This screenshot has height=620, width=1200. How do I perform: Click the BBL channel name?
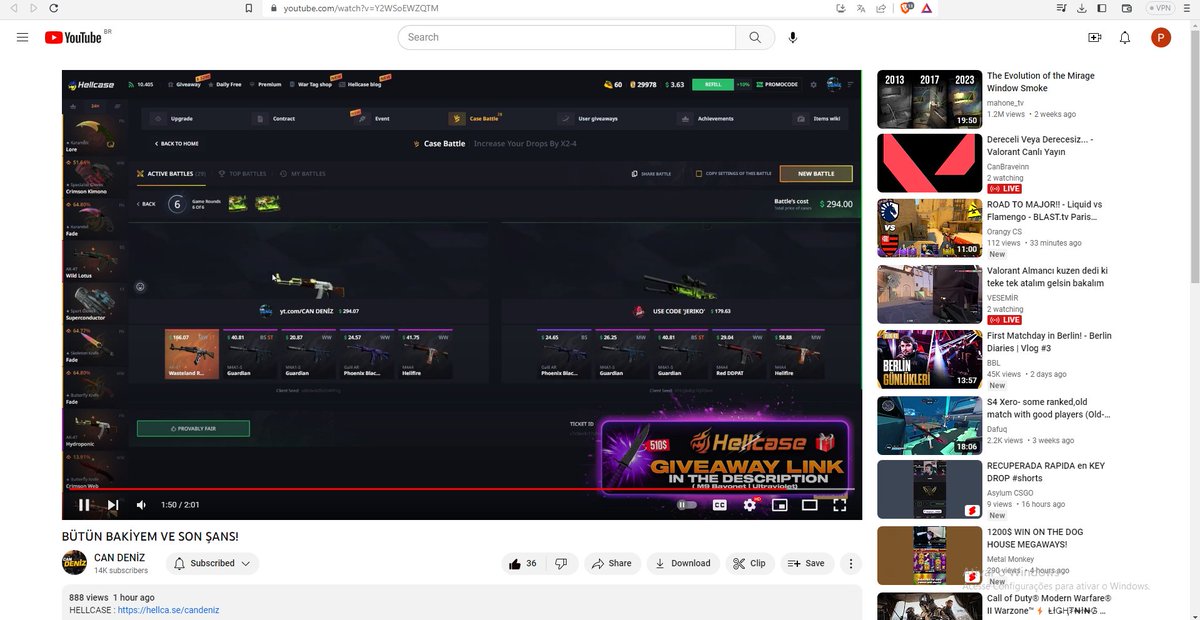pyautogui.click(x=995, y=362)
